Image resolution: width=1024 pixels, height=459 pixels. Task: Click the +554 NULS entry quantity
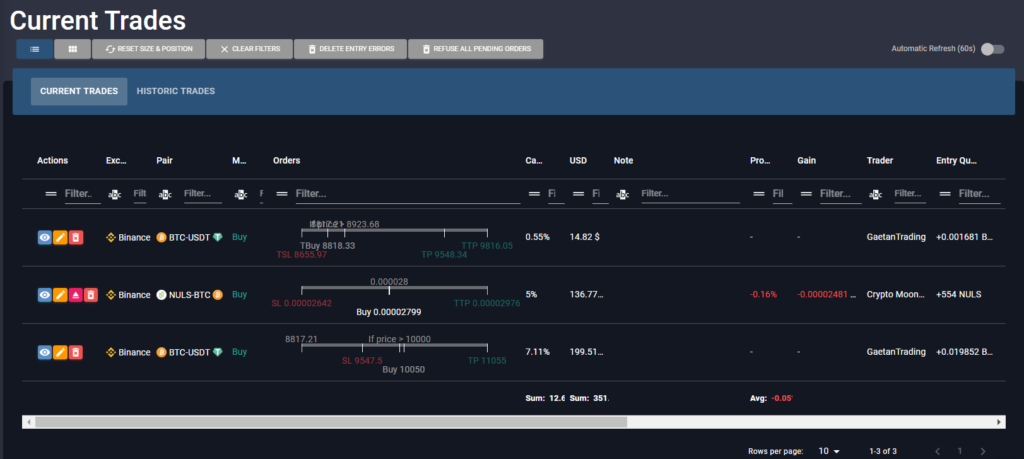pos(958,295)
